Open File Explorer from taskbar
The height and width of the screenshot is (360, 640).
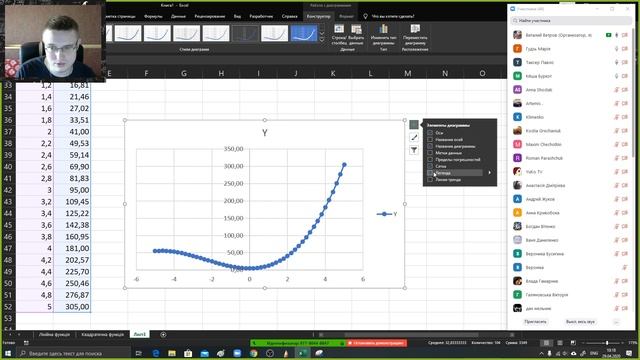point(172,353)
